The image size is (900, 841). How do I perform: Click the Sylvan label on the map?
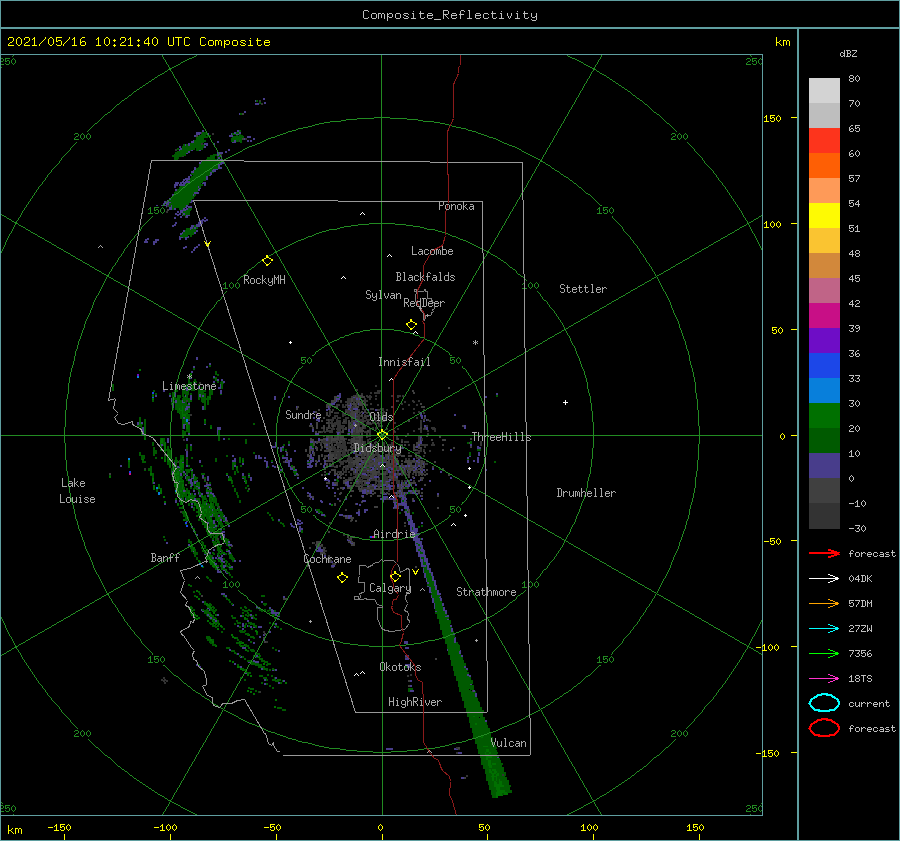point(383,295)
